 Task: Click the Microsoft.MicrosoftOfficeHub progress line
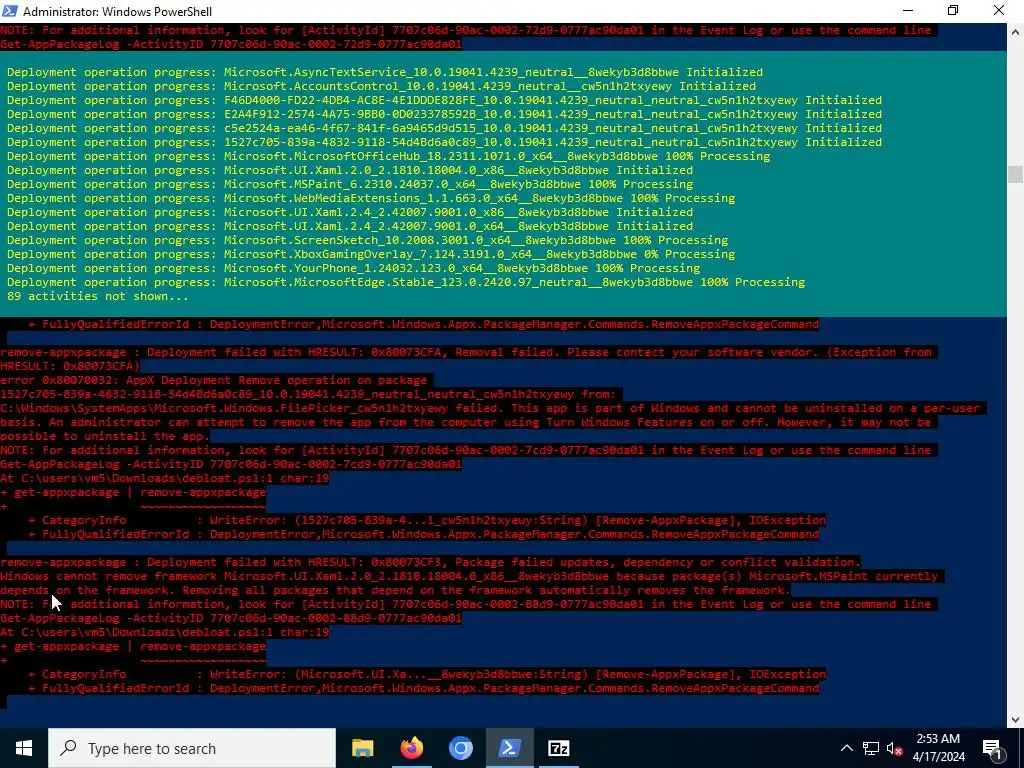click(x=389, y=156)
